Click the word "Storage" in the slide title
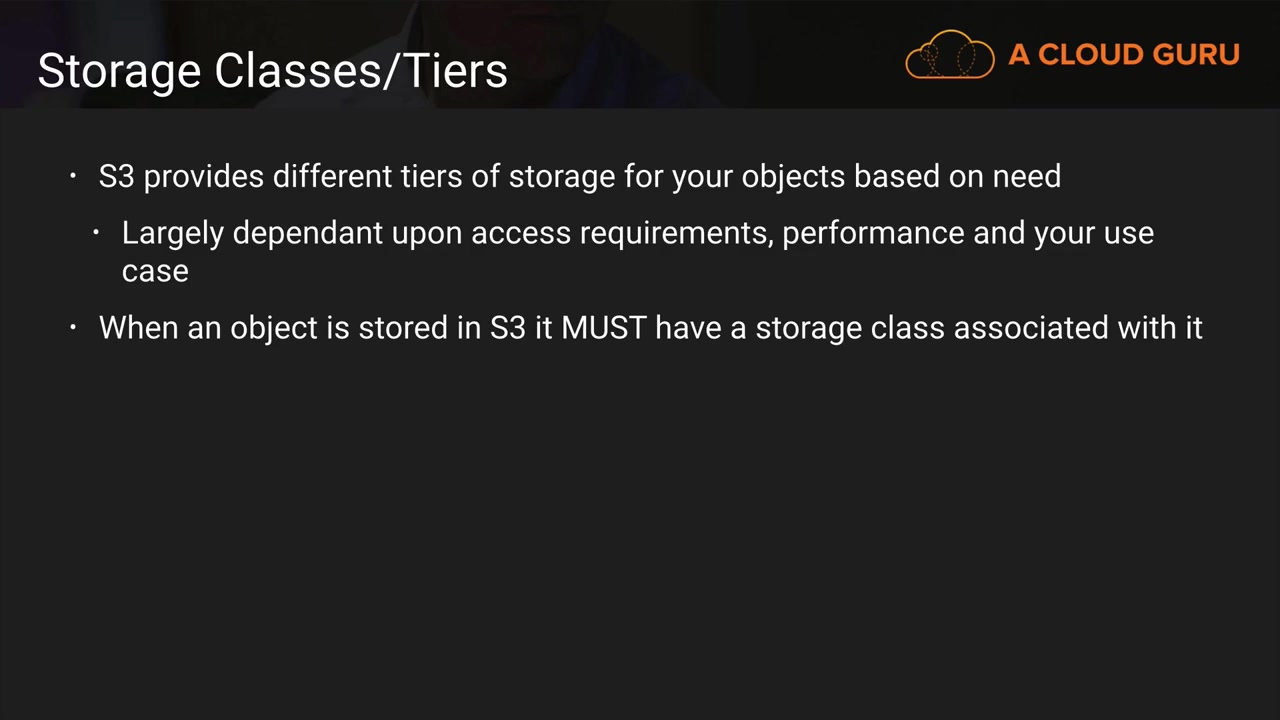The width and height of the screenshot is (1280, 720). coord(119,71)
